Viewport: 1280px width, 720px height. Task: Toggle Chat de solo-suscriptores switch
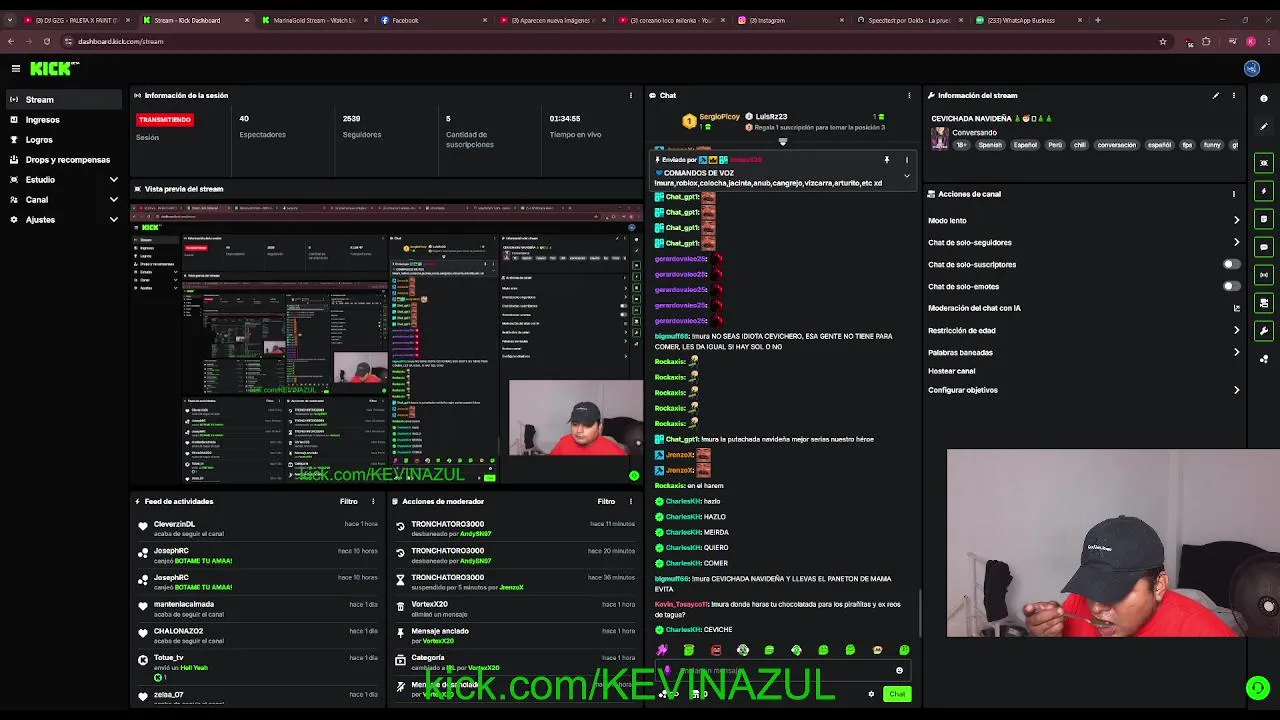click(1232, 264)
